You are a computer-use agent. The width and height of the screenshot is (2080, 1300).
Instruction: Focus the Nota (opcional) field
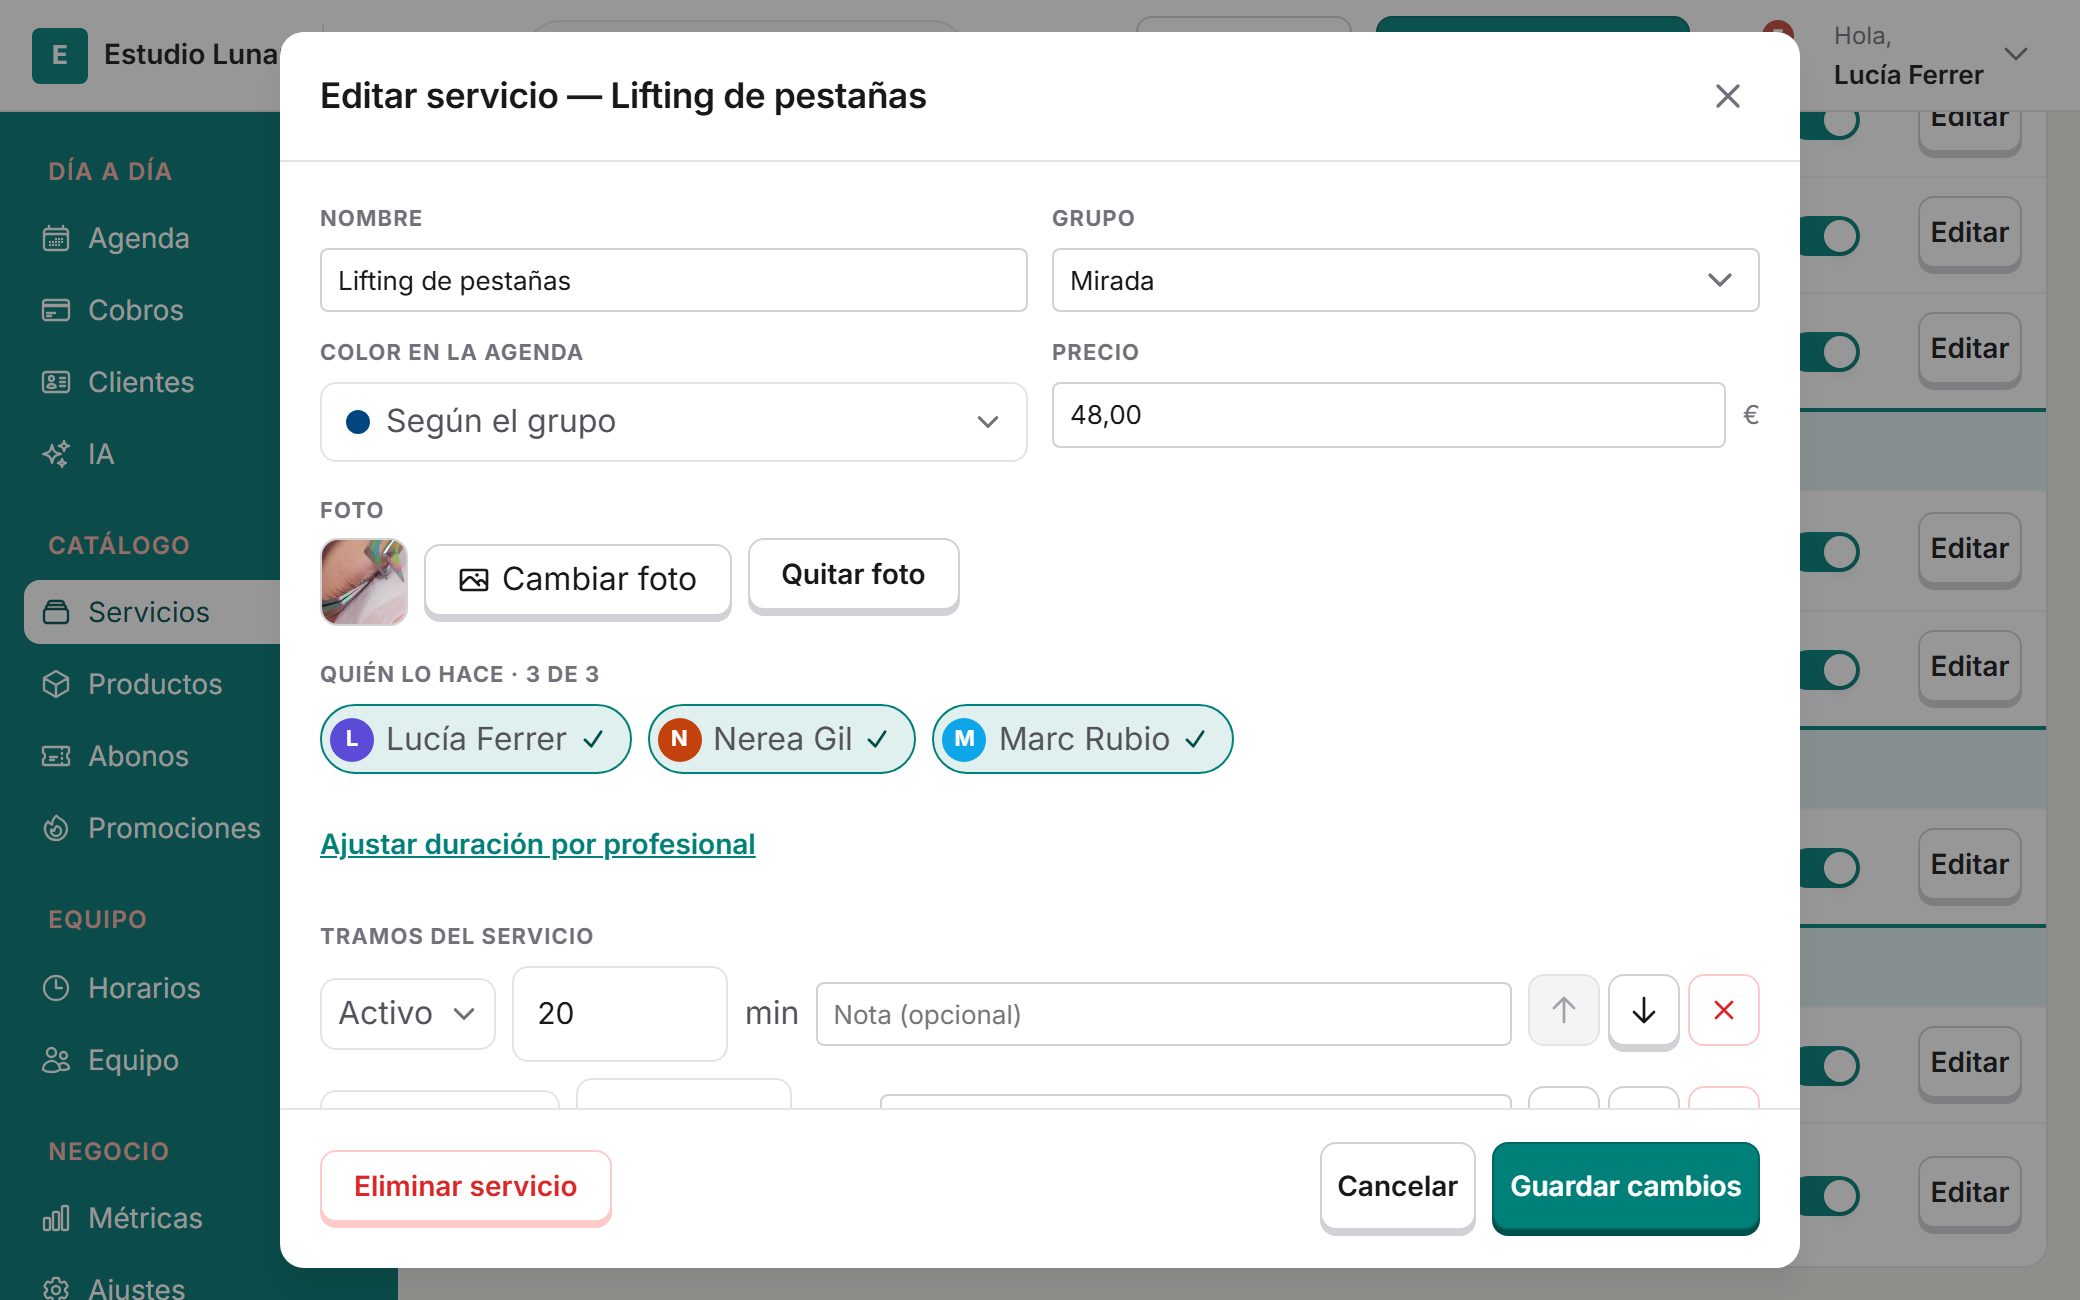click(1163, 1014)
